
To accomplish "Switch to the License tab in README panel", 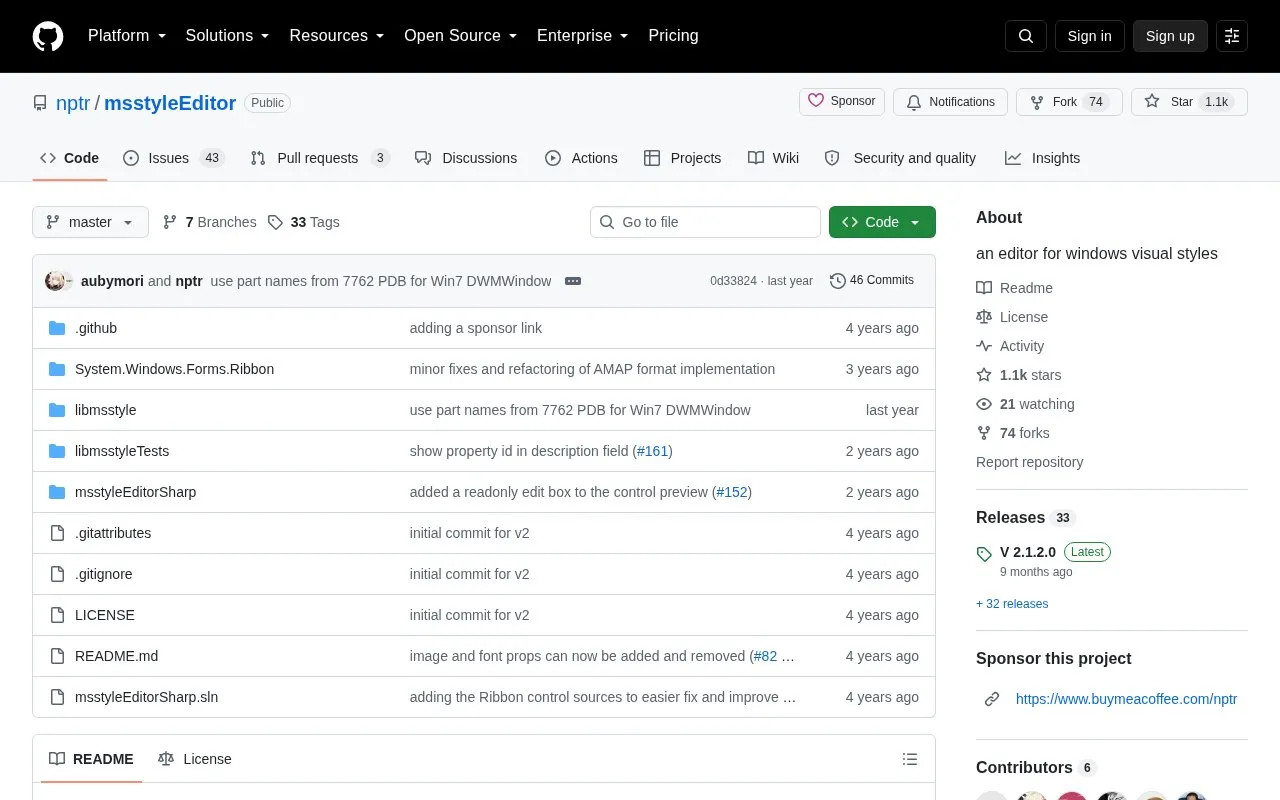I will coord(195,759).
